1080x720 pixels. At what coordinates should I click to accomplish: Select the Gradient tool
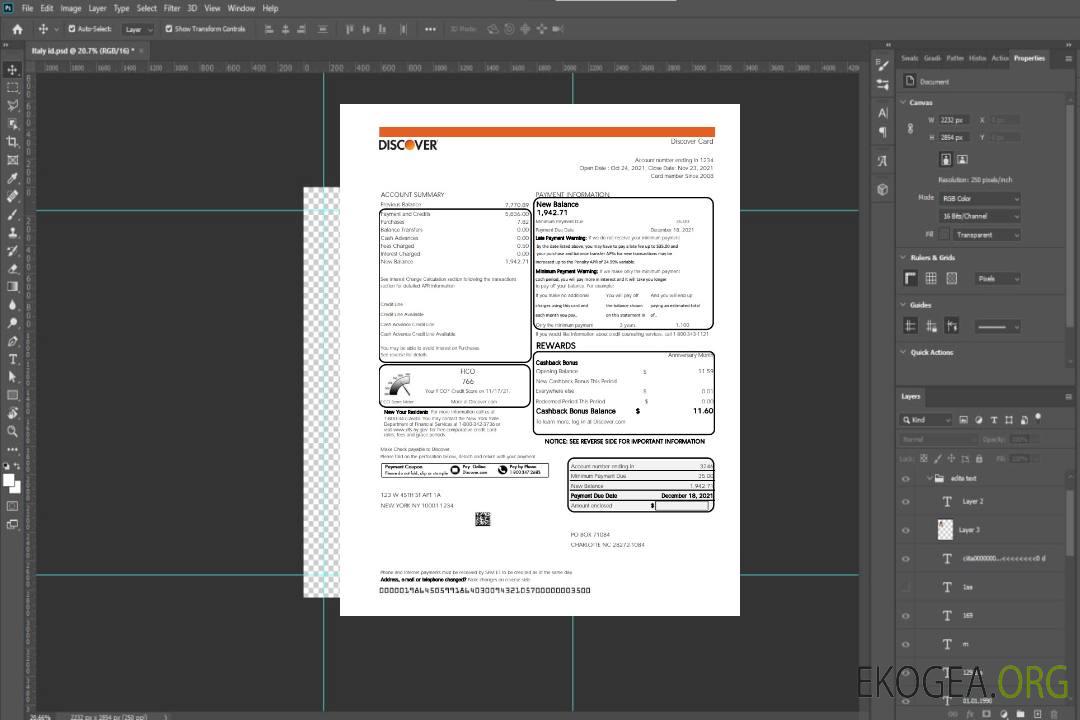click(12, 287)
